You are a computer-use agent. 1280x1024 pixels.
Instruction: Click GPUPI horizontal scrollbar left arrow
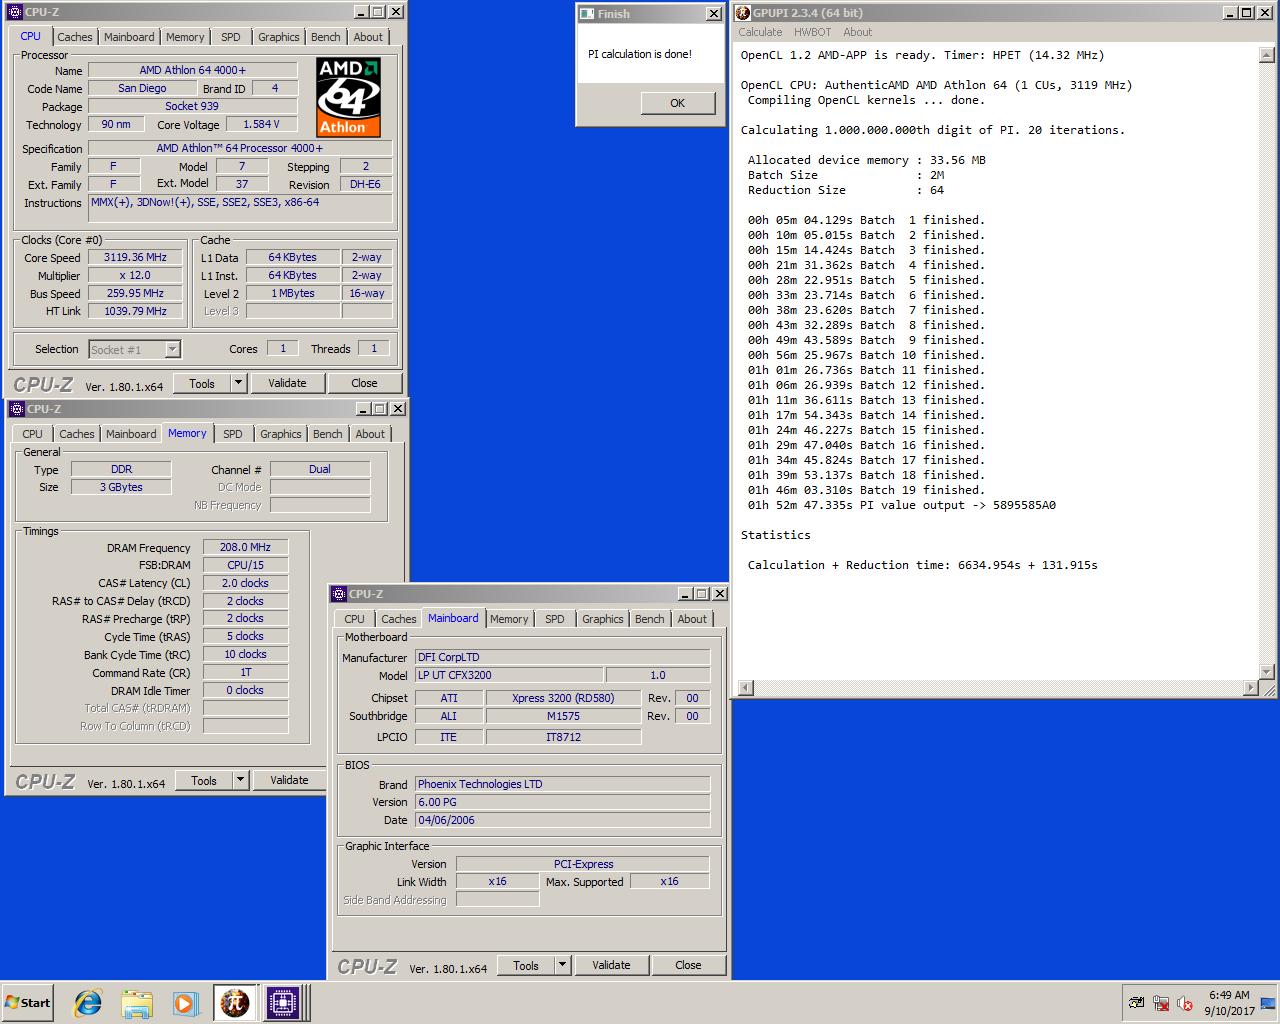point(745,688)
